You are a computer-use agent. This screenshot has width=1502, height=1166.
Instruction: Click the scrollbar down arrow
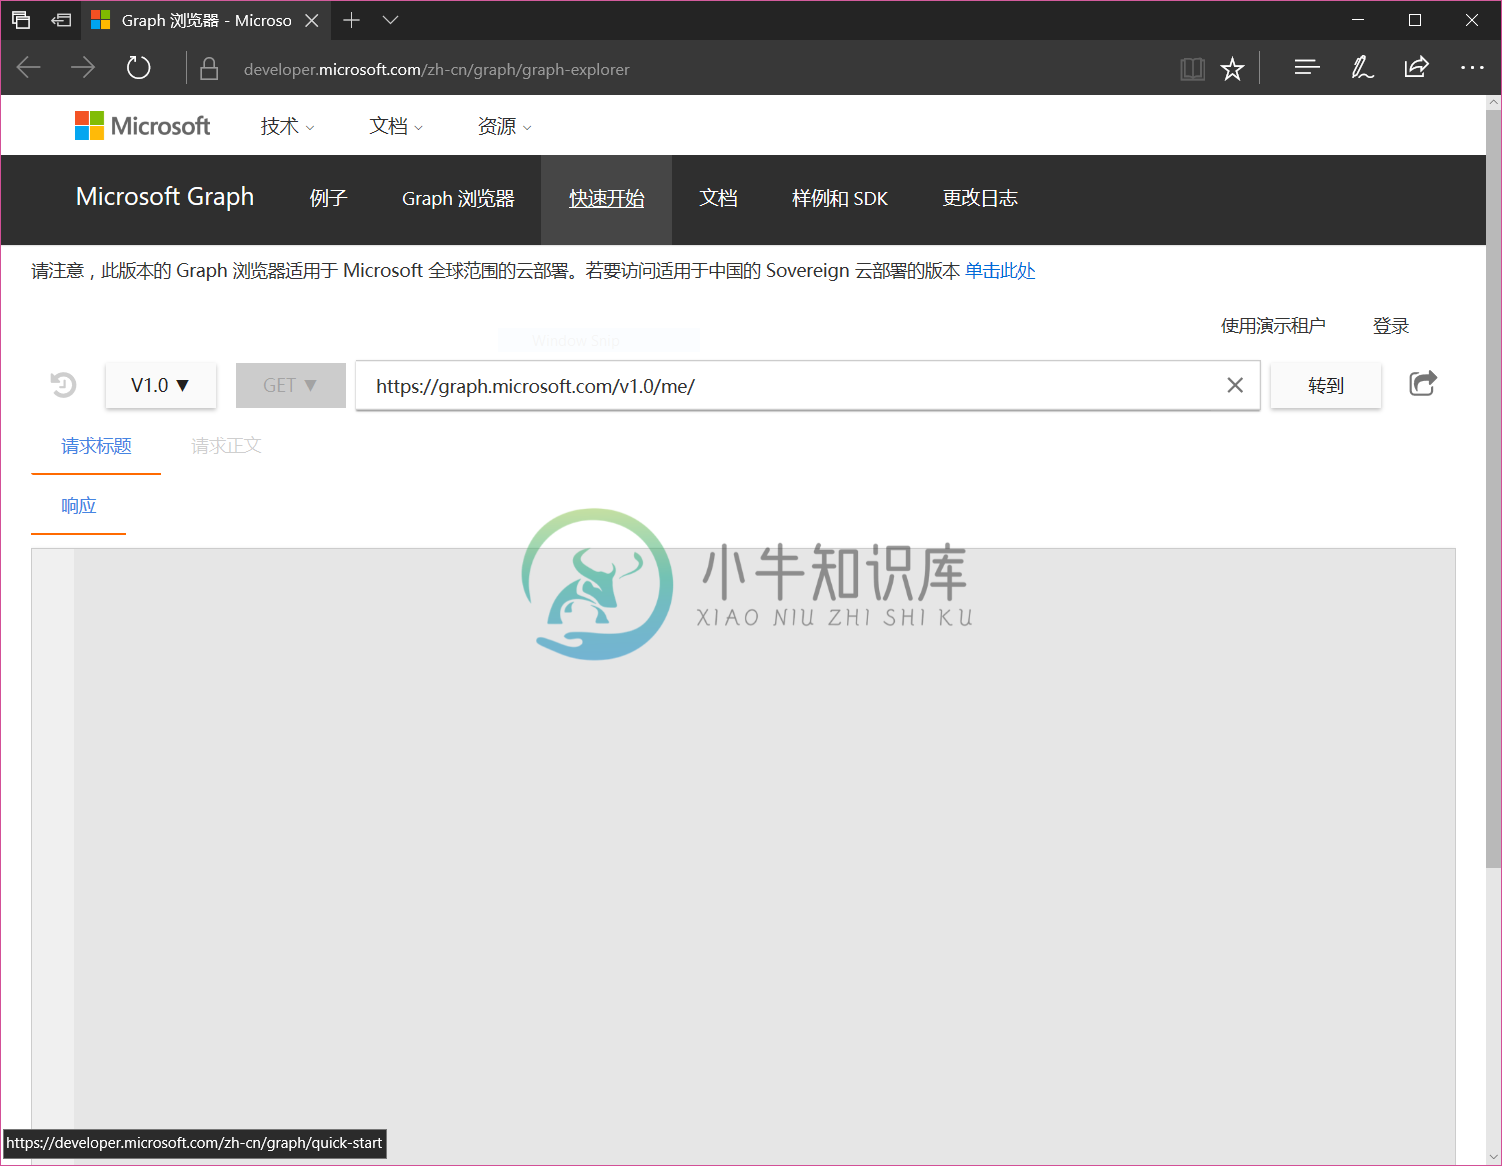(1493, 1157)
